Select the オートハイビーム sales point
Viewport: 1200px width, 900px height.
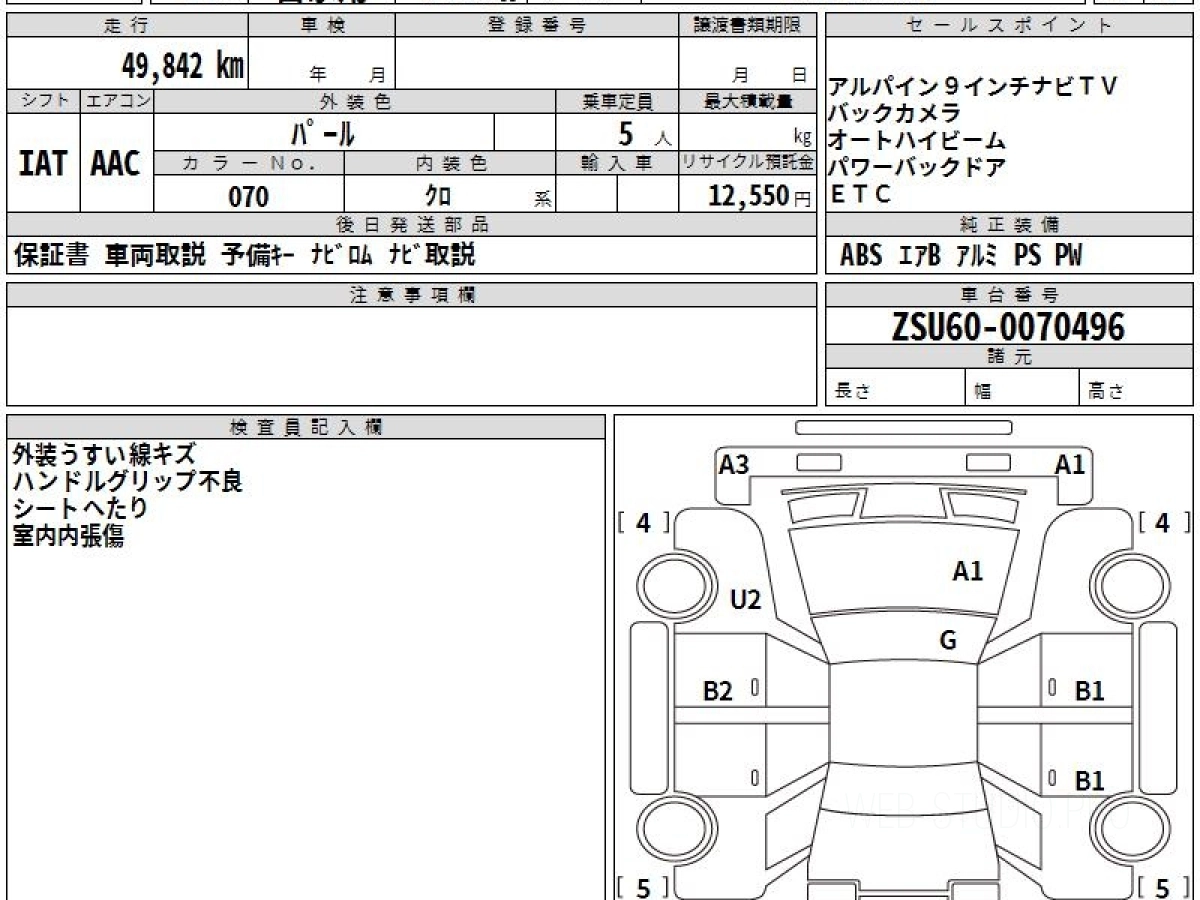(x=917, y=140)
